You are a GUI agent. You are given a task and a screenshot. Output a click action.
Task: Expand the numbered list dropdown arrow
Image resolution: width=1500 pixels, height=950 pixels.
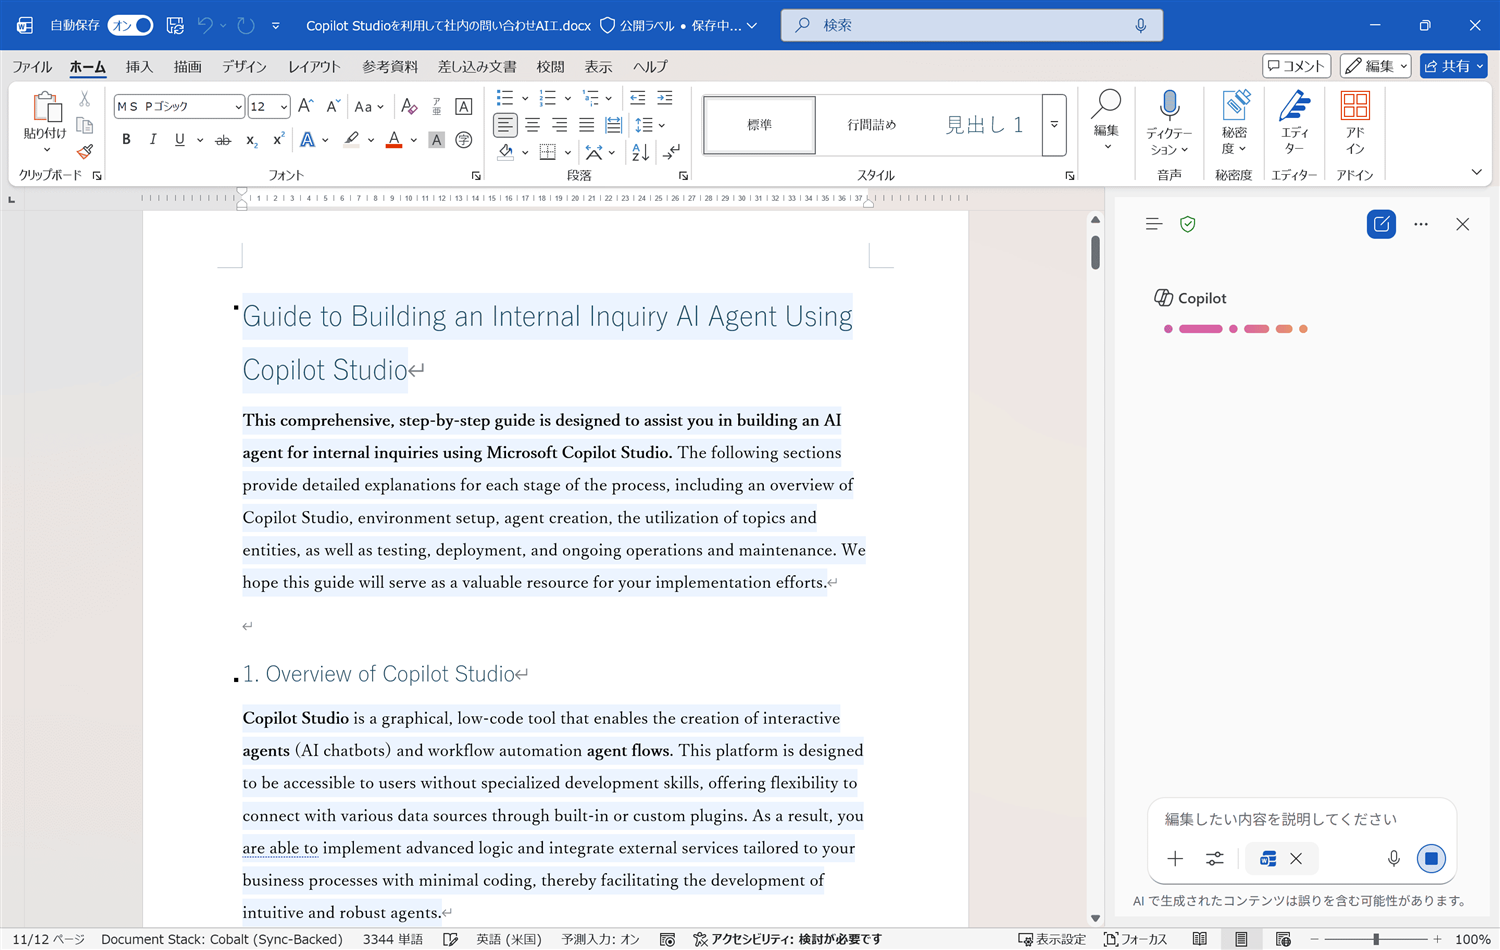coord(567,98)
